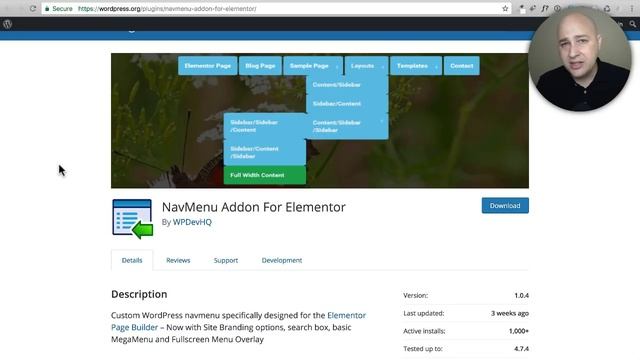Click Sidebar/Sidebar/Content submenu entry
Image resolution: width=640 pixels, height=360 pixels.
coord(264,126)
